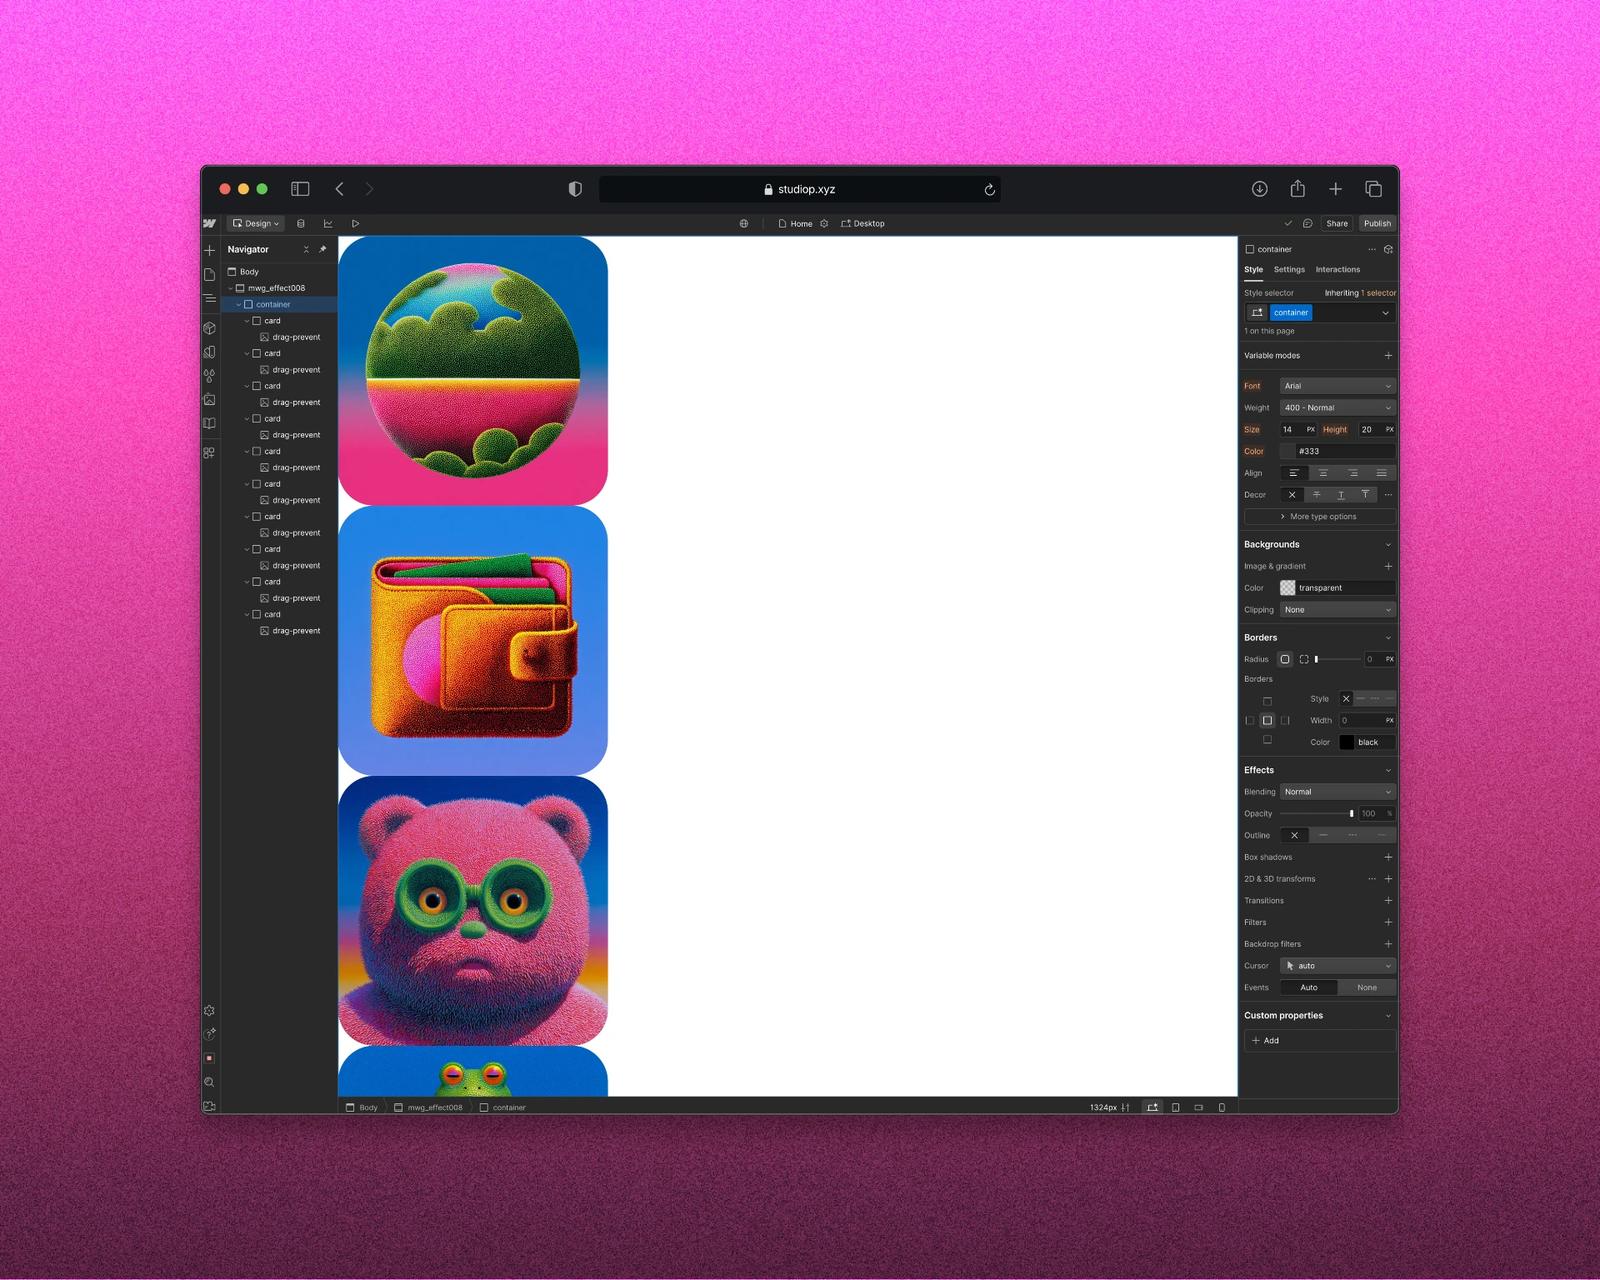Expand More type options
Image resolution: width=1600 pixels, height=1280 pixels.
(x=1319, y=517)
